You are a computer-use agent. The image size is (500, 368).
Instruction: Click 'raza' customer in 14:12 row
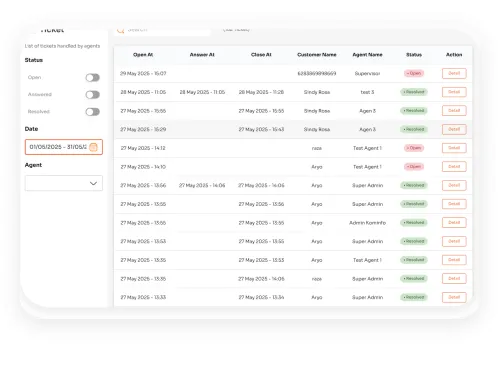[317, 148]
